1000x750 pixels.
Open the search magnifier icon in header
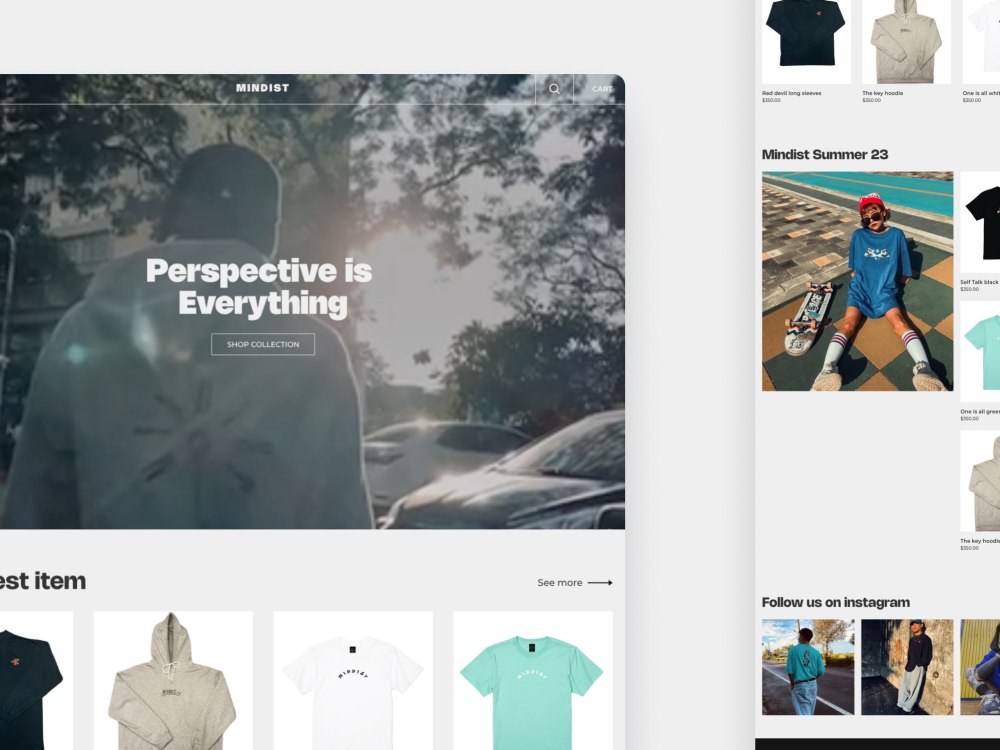554,89
